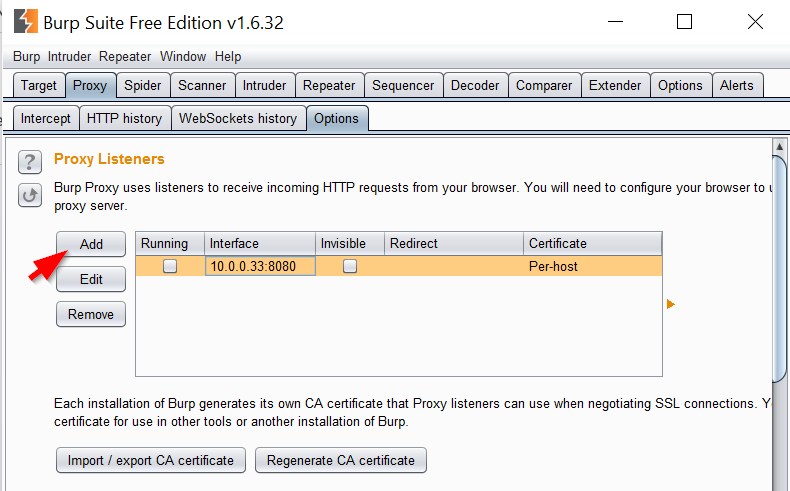The width and height of the screenshot is (790, 491).
Task: Click the vertical scrollbar thumb
Action: point(779,269)
